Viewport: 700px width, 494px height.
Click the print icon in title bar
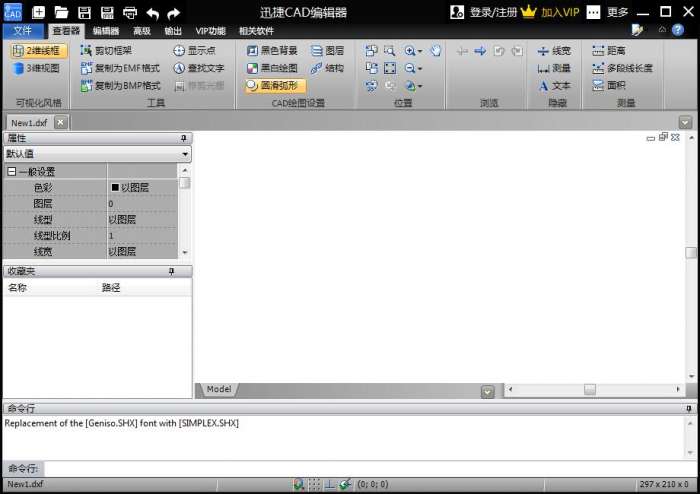tap(130, 13)
